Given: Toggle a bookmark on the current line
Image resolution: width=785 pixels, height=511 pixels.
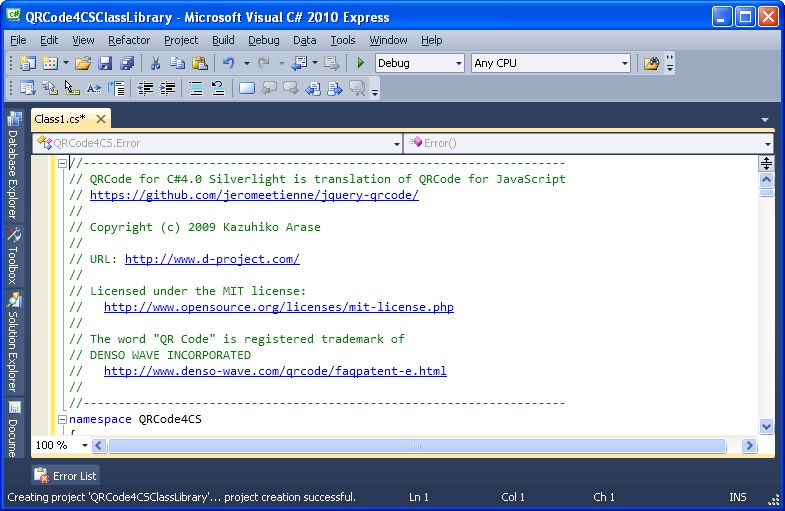Looking at the screenshot, I should point(246,89).
